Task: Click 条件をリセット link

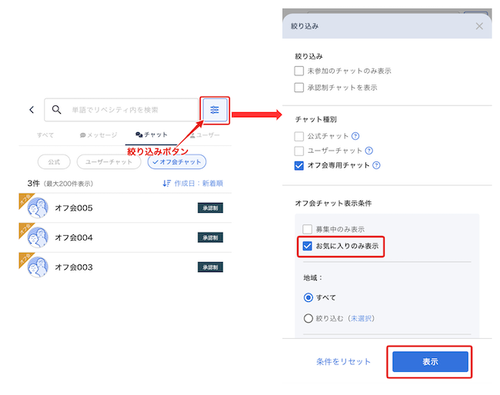Action: pyautogui.click(x=343, y=362)
